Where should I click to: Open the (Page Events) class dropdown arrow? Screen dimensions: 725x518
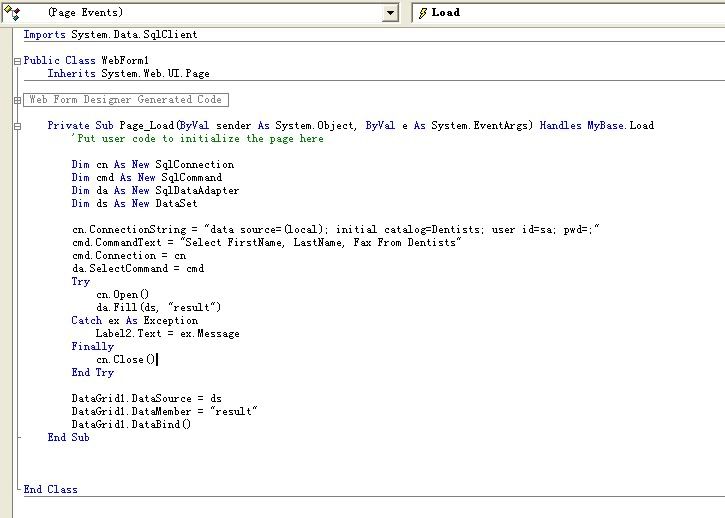[x=390, y=12]
